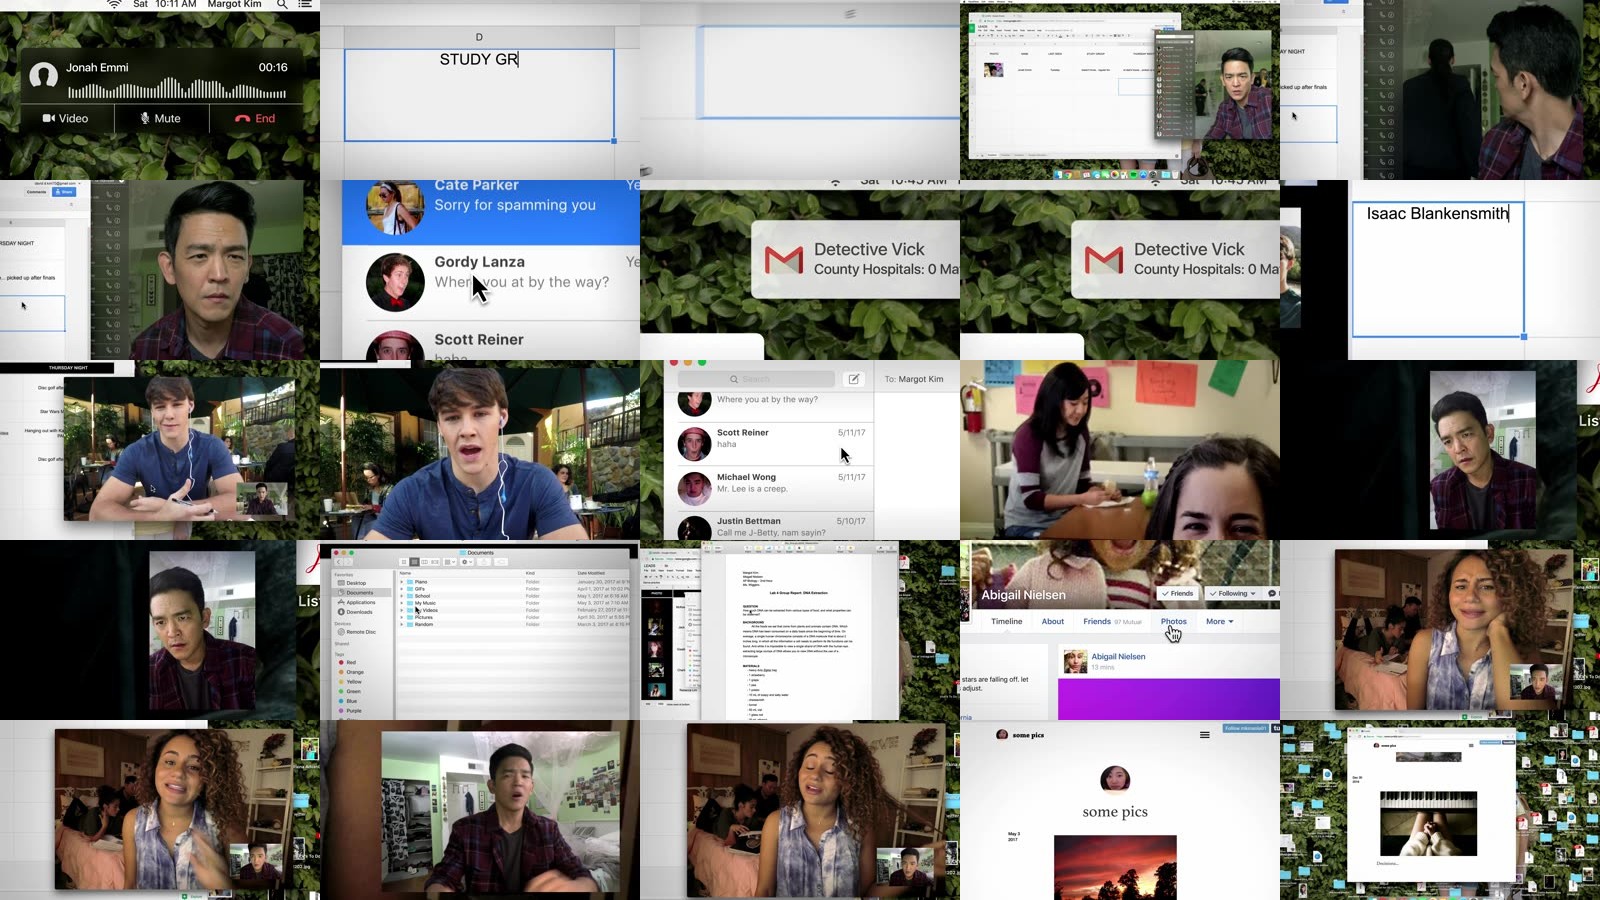Select column D header above STUDY GR
The image size is (1600, 900).
click(479, 37)
